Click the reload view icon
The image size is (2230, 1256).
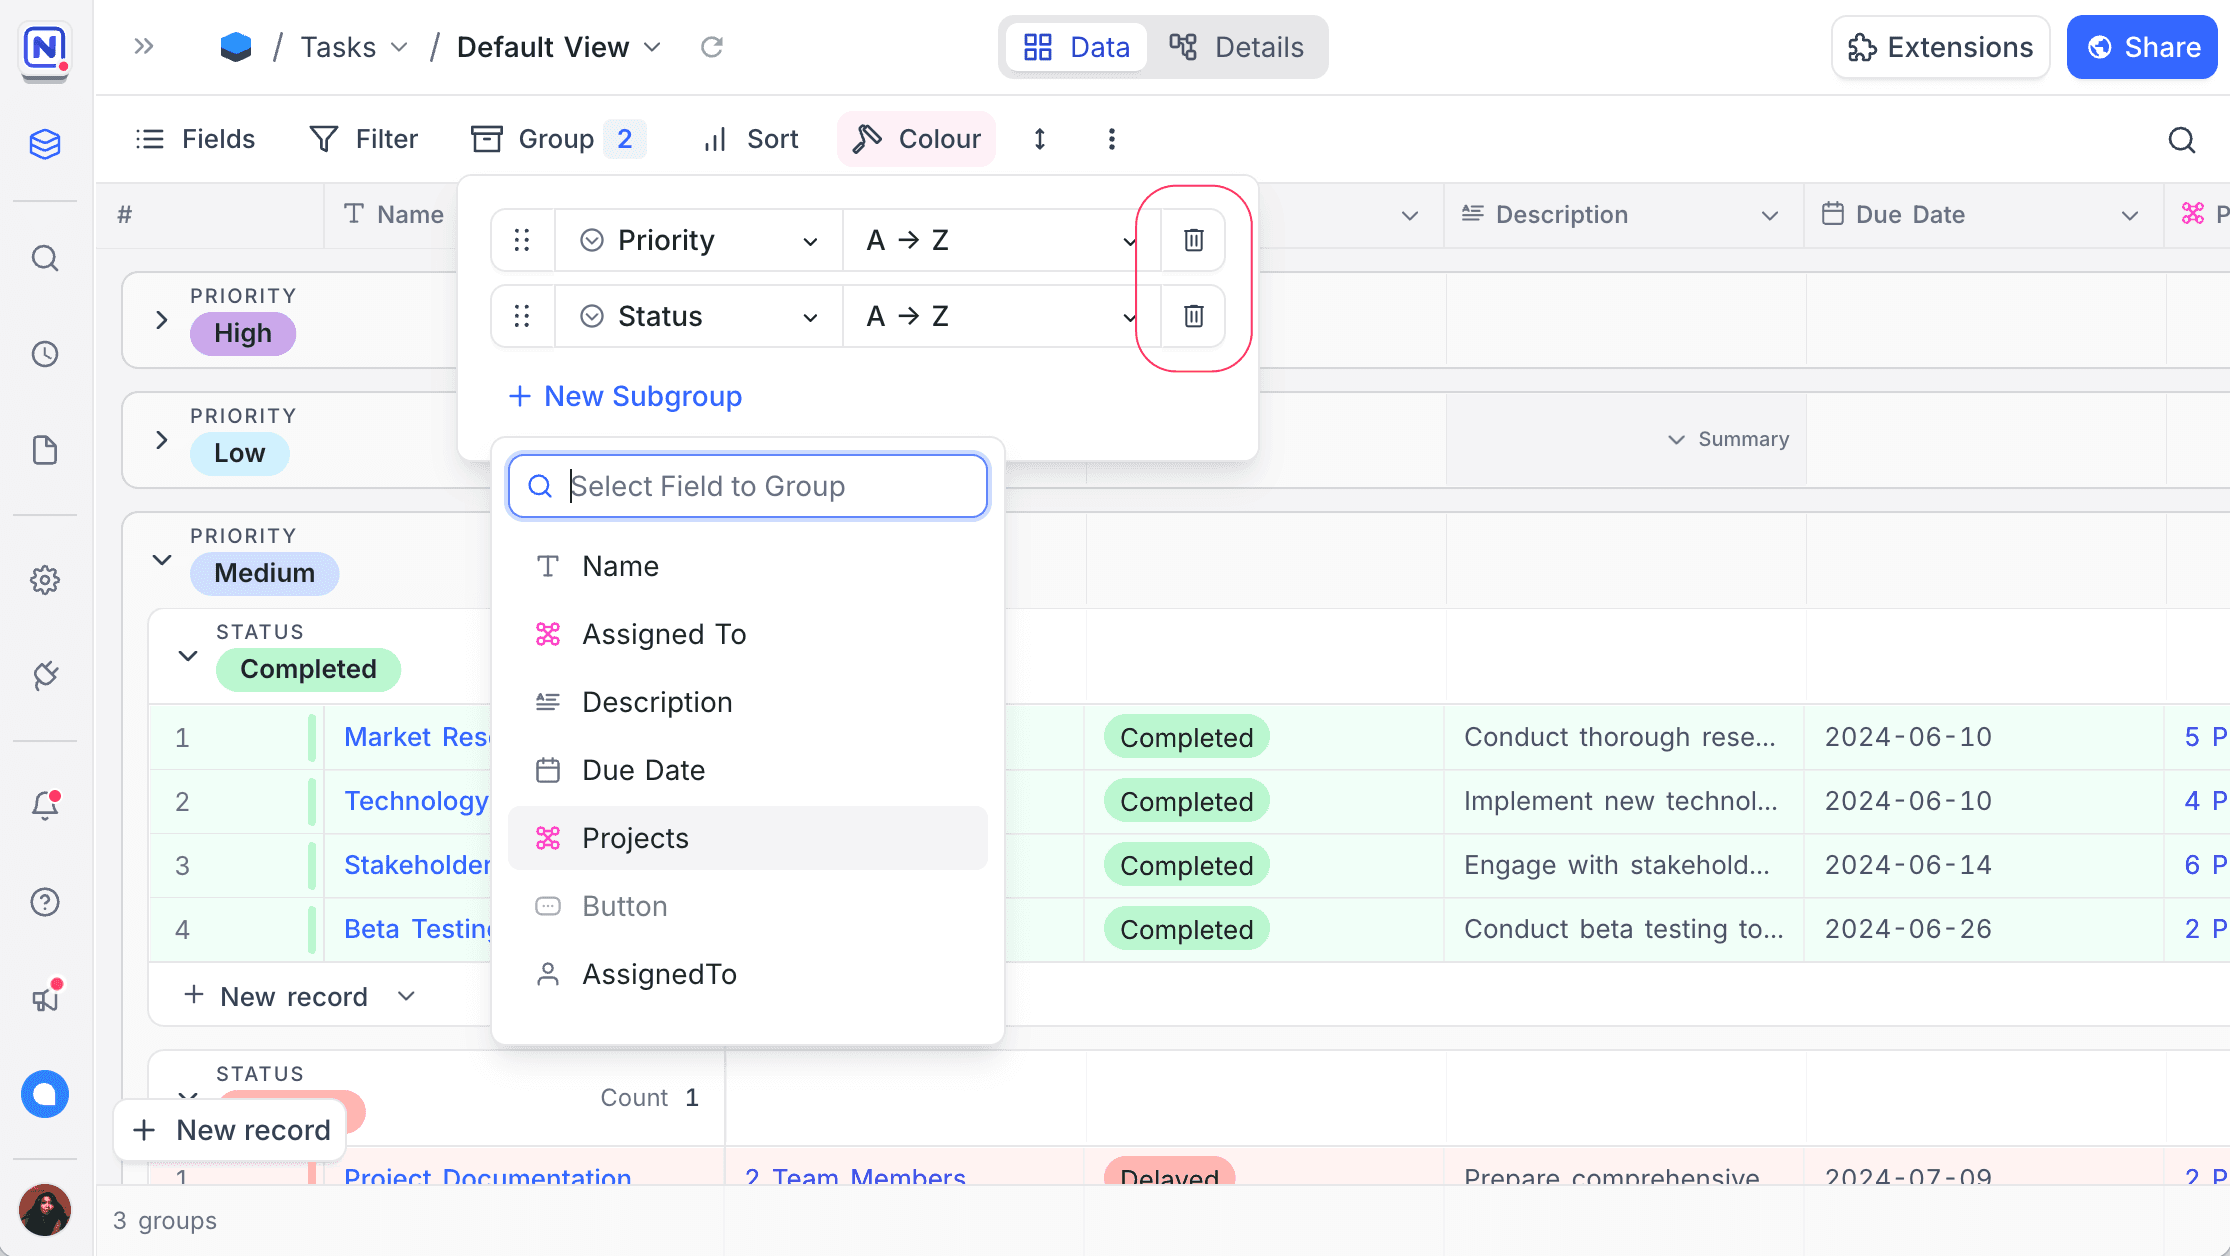tap(712, 47)
